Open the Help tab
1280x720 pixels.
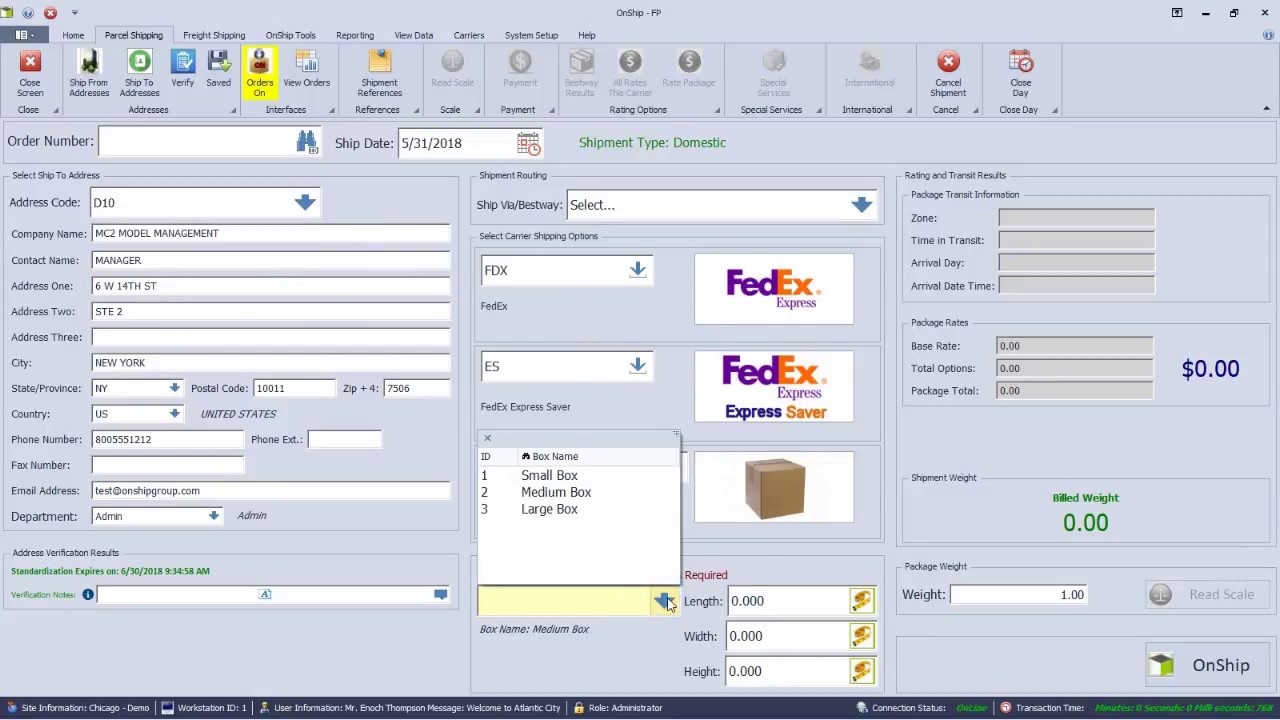[x=587, y=35]
